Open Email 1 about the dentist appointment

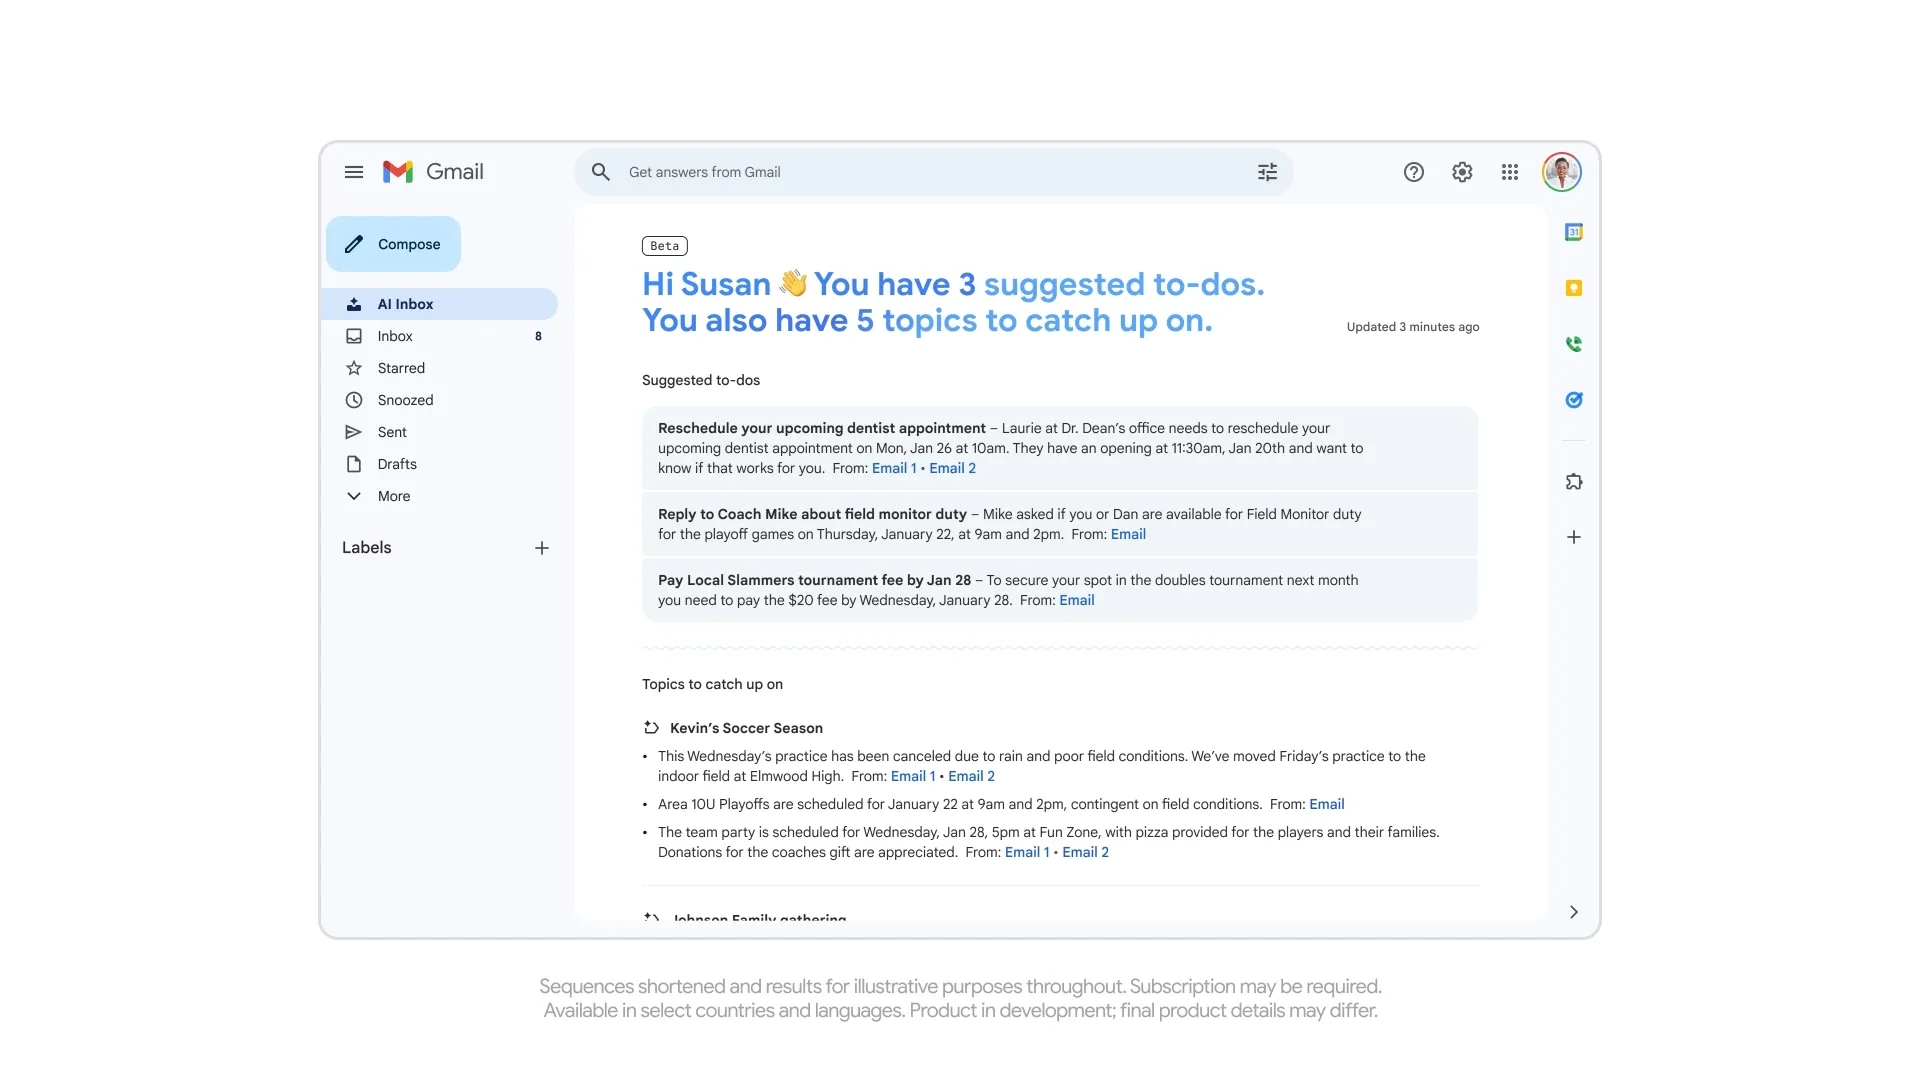(893, 468)
